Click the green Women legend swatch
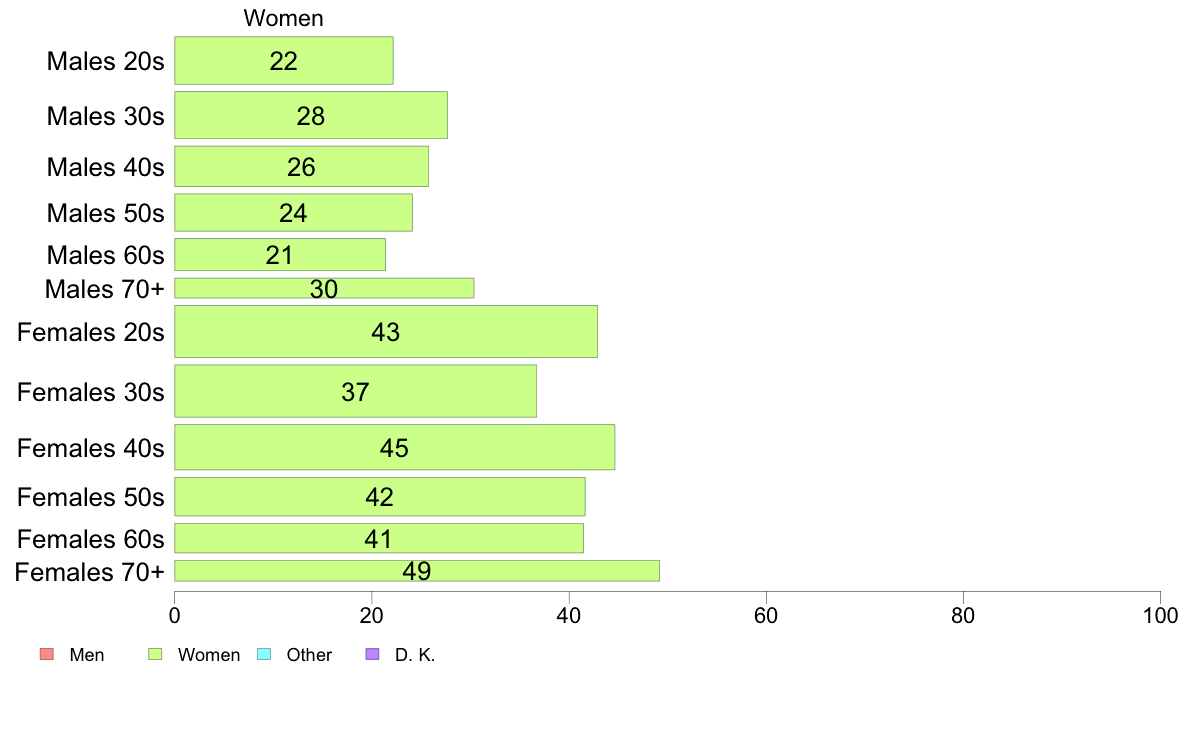The height and width of the screenshot is (736, 1188). tap(155, 654)
